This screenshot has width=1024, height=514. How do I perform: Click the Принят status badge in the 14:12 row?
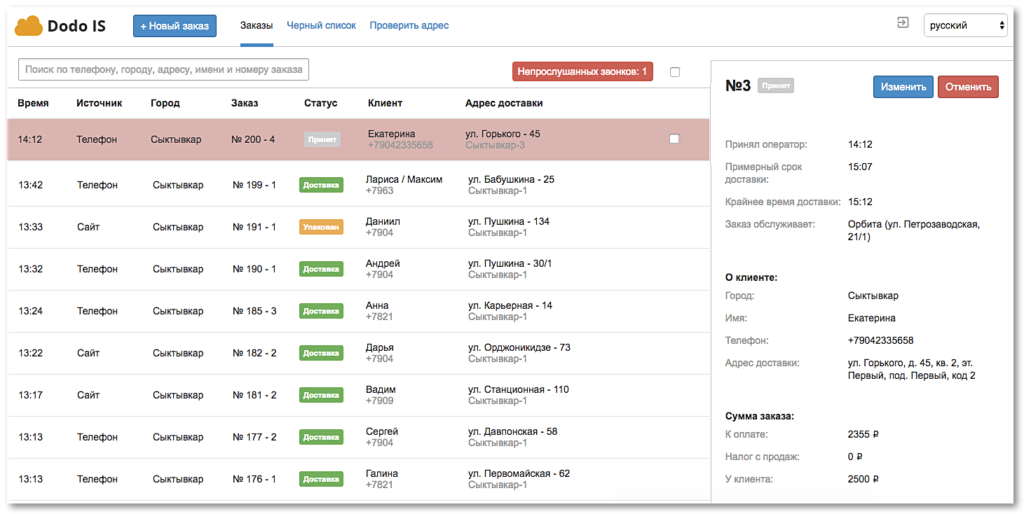coord(322,139)
